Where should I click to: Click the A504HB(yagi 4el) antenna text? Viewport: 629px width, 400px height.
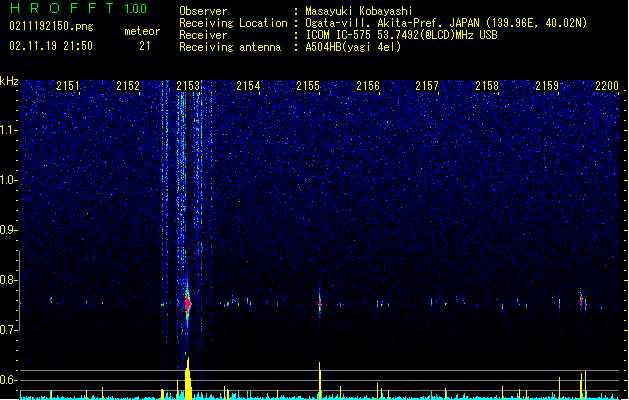(x=353, y=47)
